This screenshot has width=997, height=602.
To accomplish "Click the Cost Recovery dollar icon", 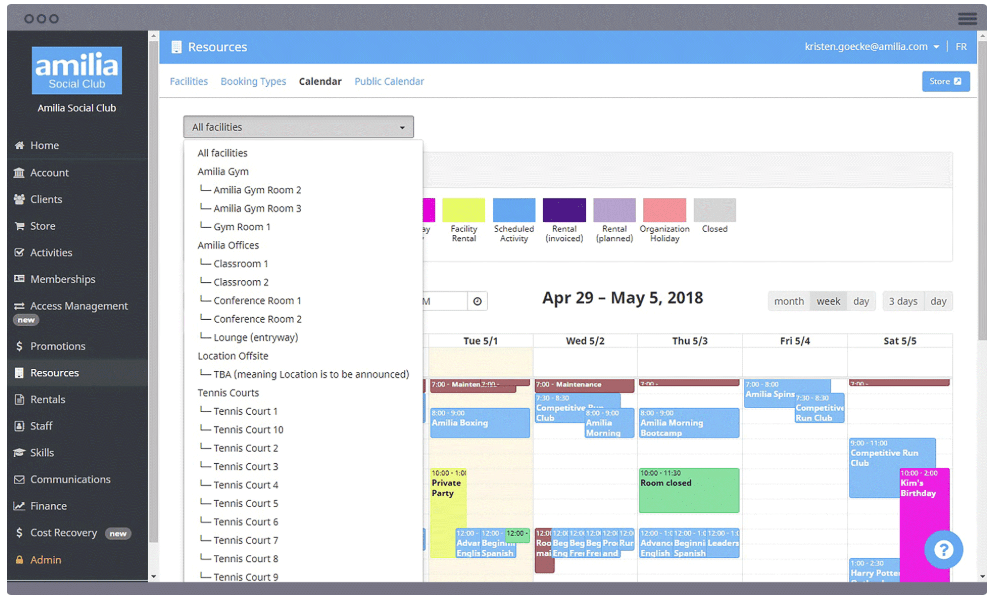I will coord(19,533).
